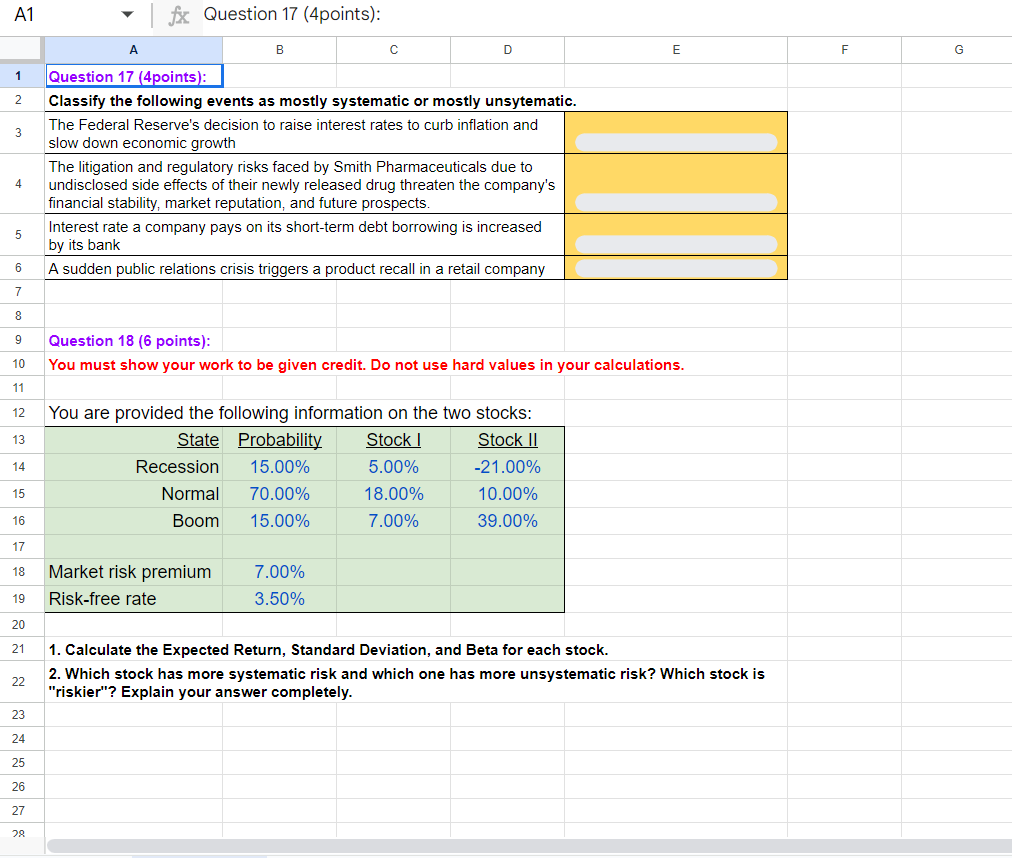Select the Market risk premium 7.00% cell

click(x=280, y=572)
